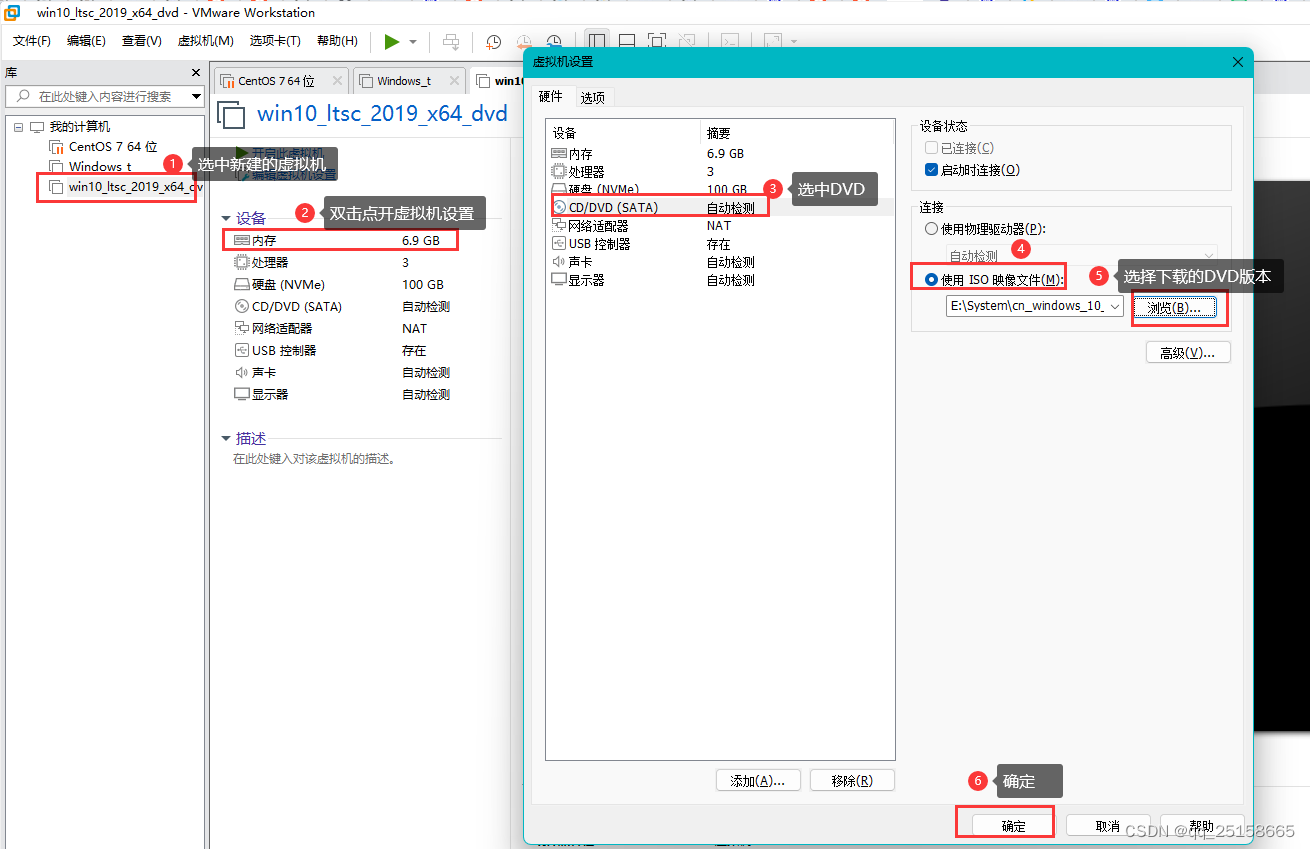Click the send Ctrl+Alt+Del toolbar icon

click(452, 42)
